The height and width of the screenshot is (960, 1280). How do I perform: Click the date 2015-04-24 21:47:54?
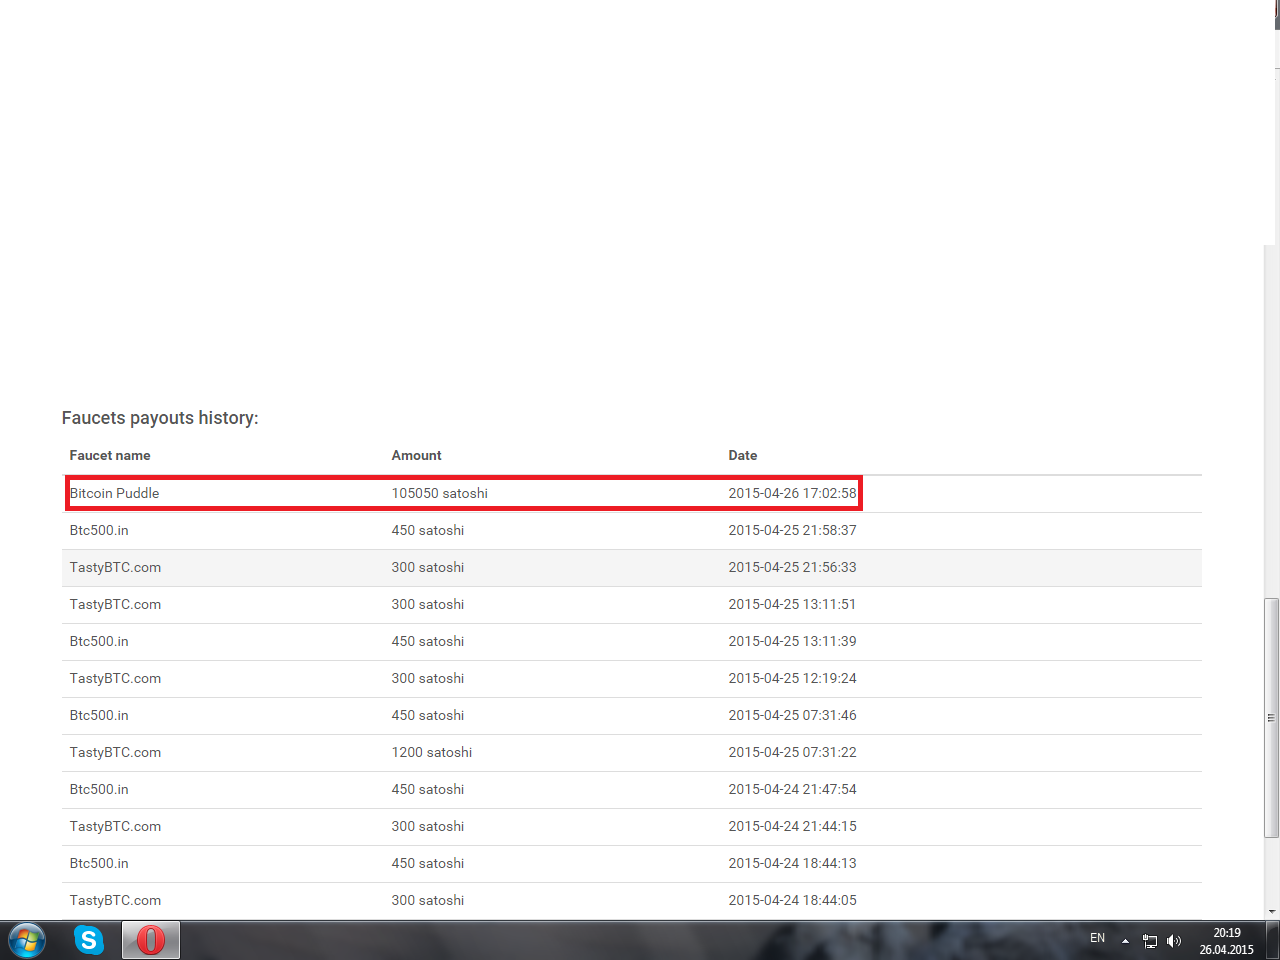click(x=792, y=789)
